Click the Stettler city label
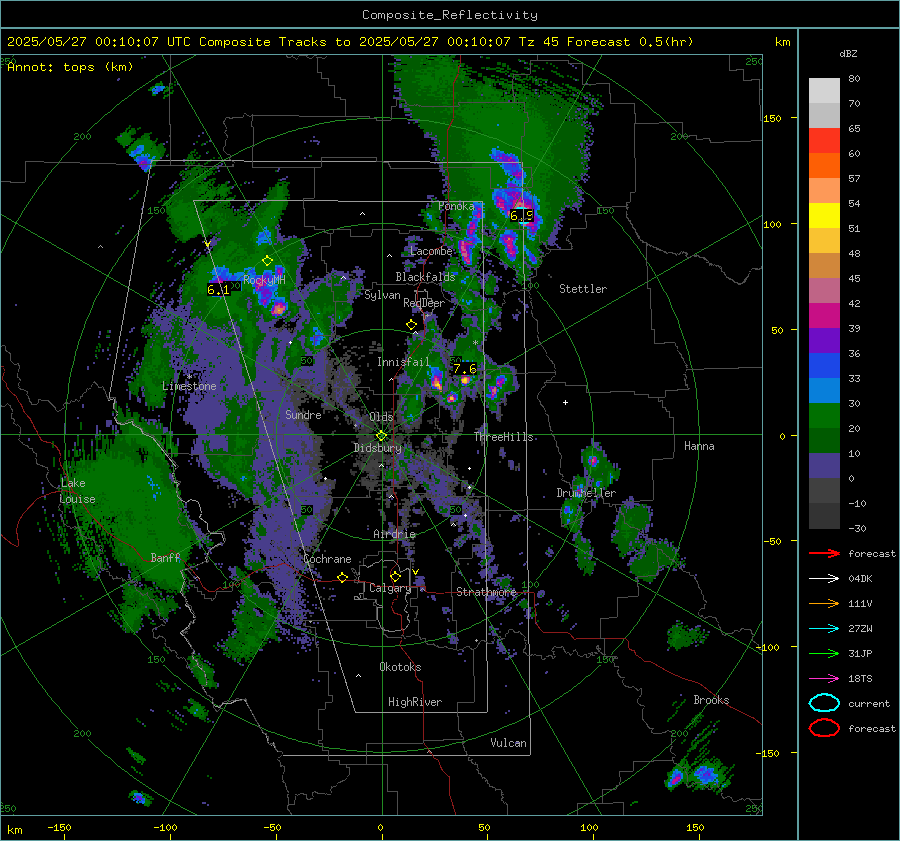 point(583,289)
